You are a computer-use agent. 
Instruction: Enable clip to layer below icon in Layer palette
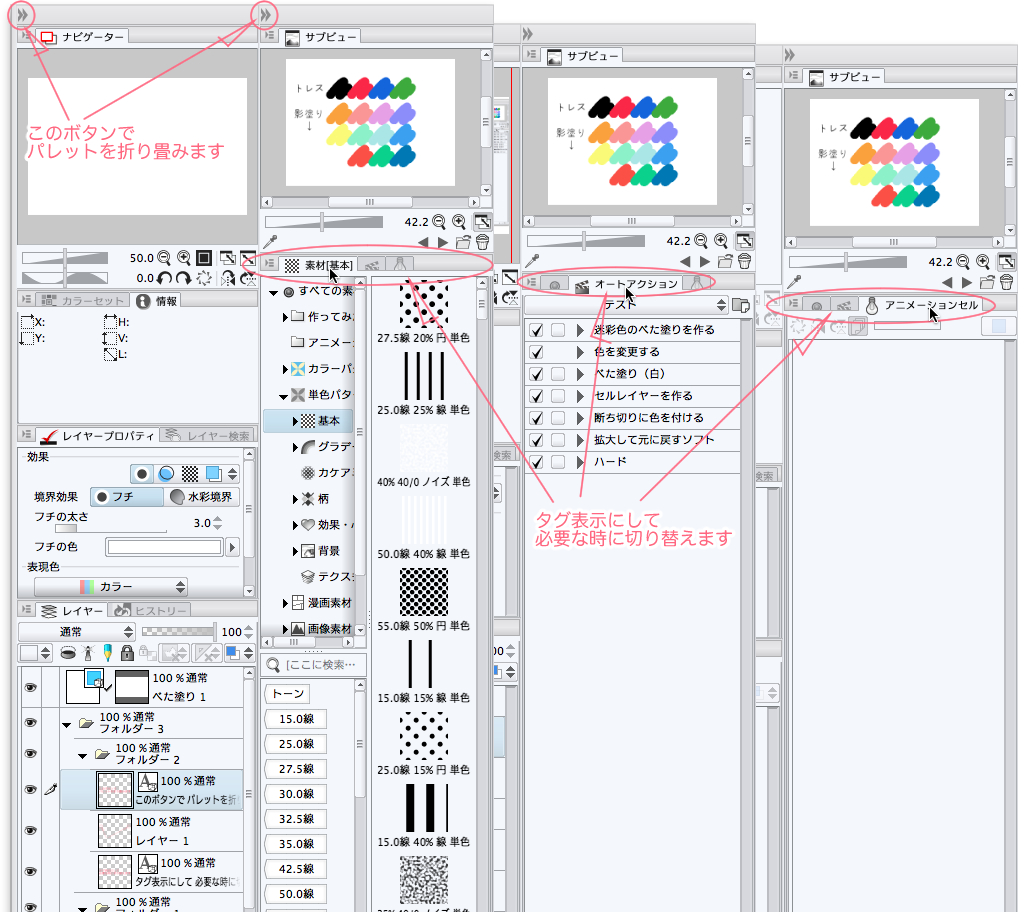(x=68, y=653)
